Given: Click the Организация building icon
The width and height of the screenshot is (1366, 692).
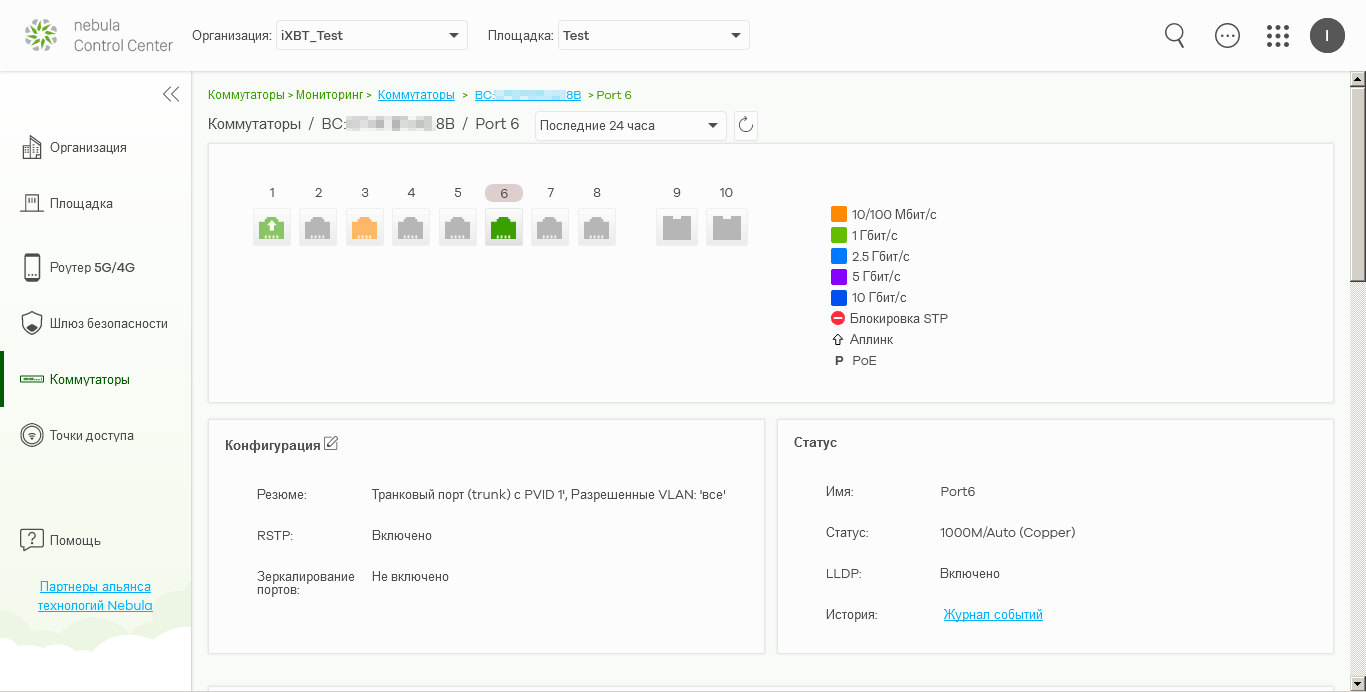Looking at the screenshot, I should (x=32, y=147).
